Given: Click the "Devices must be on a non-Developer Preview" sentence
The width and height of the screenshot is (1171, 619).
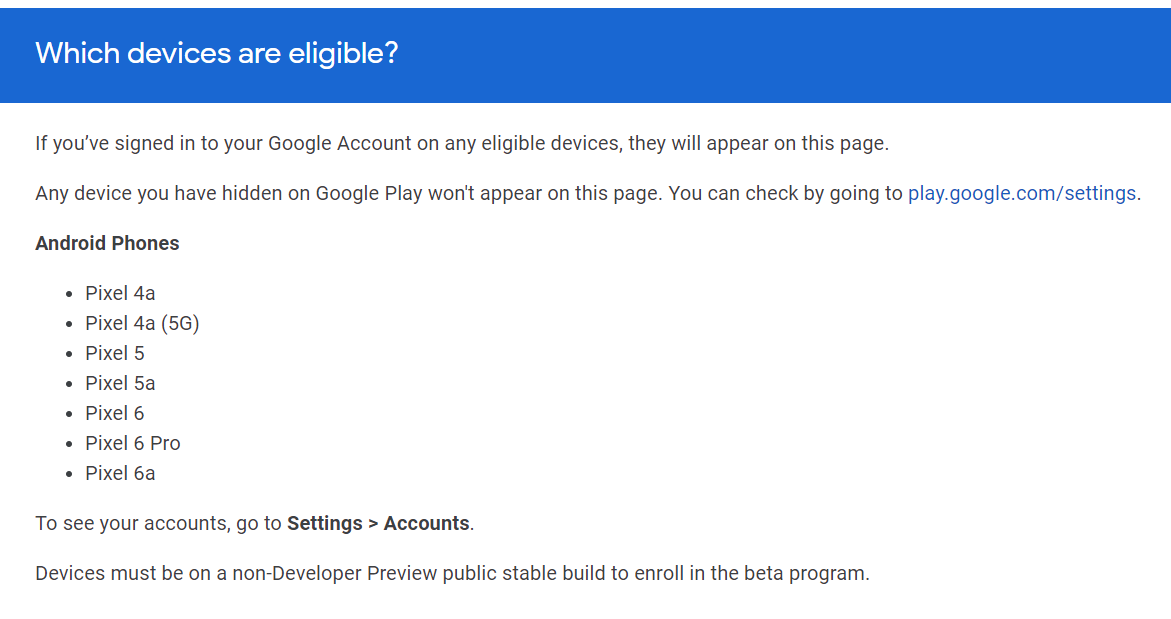Looking at the screenshot, I should pos(452,574).
